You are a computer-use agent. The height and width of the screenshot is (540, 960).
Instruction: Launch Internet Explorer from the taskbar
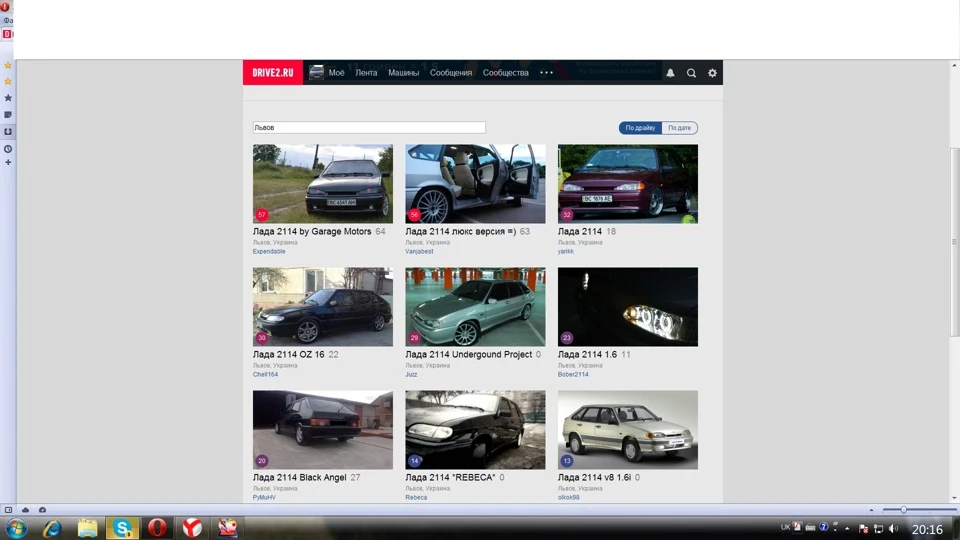(x=52, y=528)
